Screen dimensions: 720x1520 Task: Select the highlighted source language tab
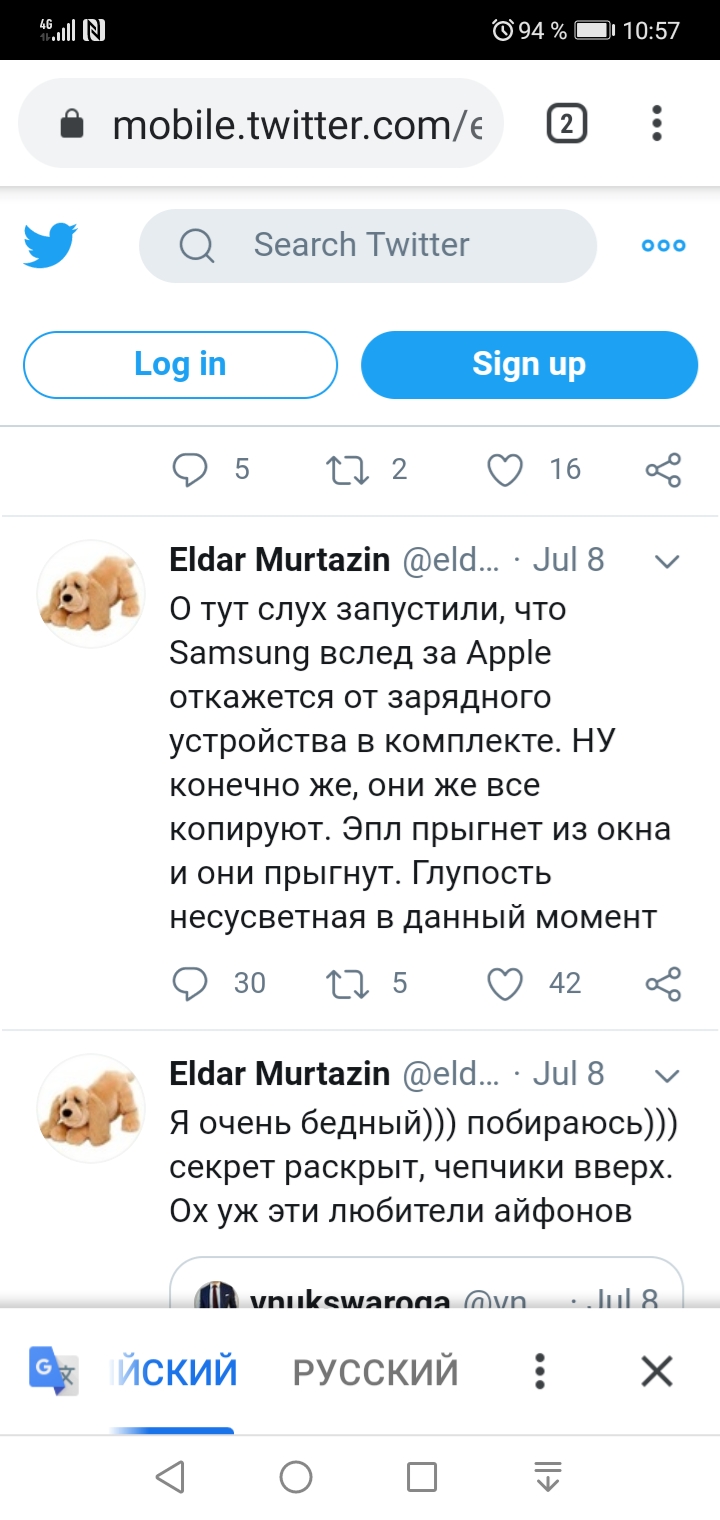175,1371
